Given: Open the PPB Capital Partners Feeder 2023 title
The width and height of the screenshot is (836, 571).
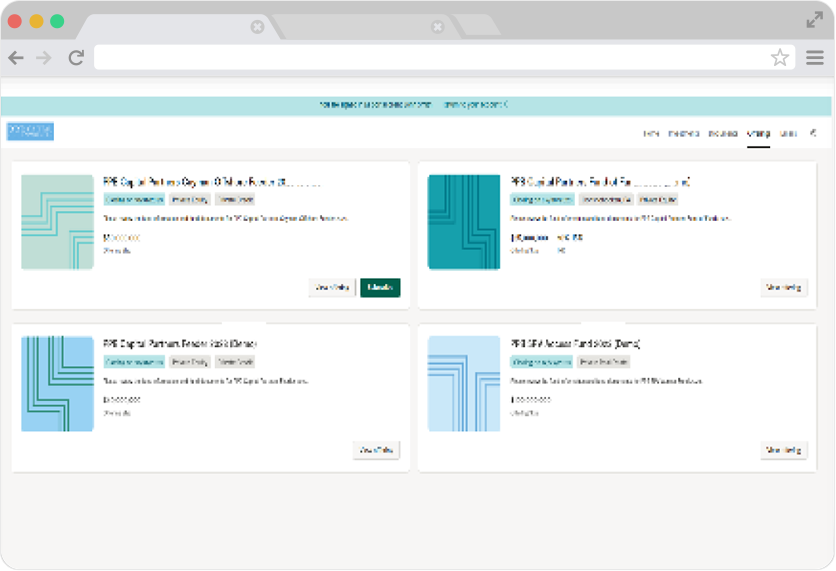Looking at the screenshot, I should [x=180, y=344].
